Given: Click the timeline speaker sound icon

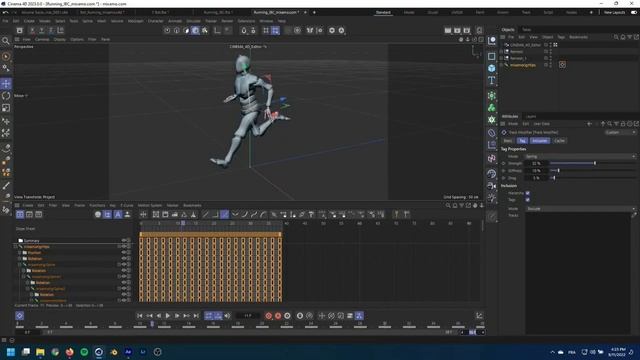Looking at the screenshot, I should pos(227,316).
